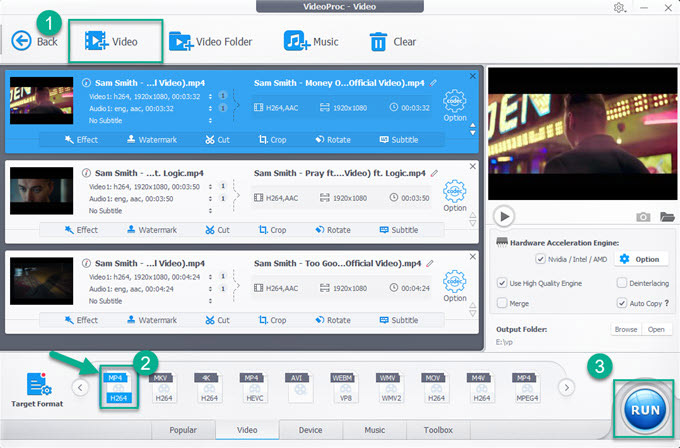Viewport: 680px width, 448px height.
Task: Add Music files
Action: (311, 42)
